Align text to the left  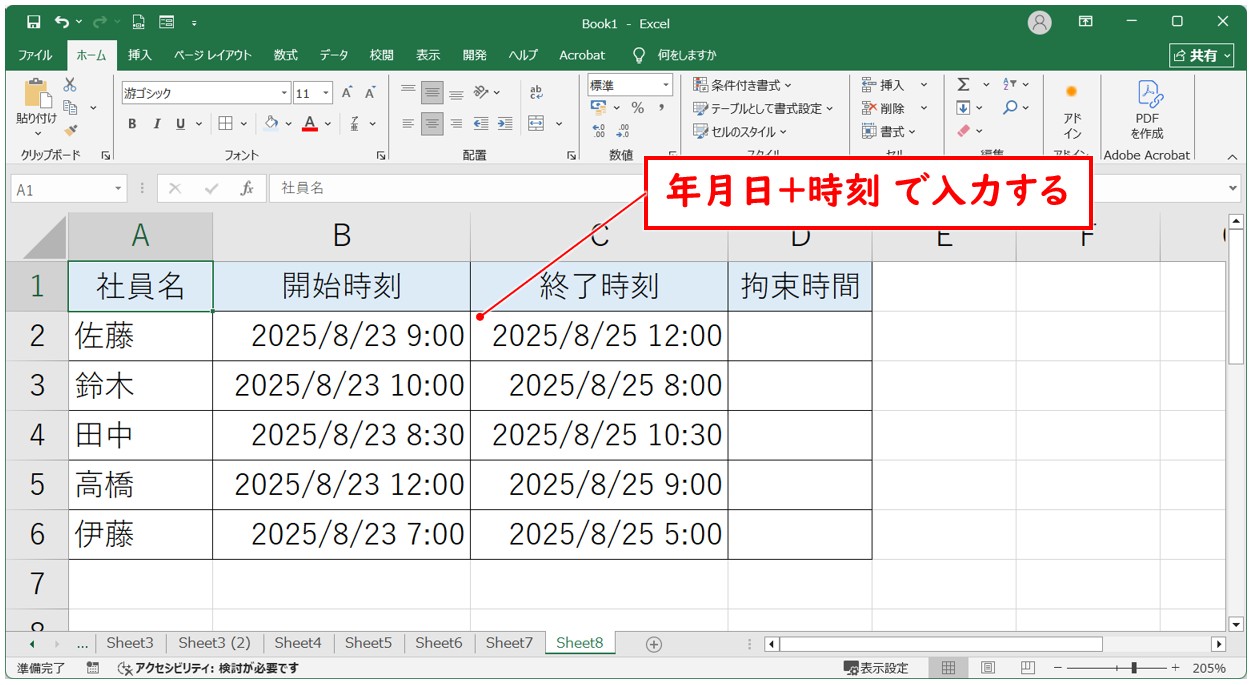[408, 124]
